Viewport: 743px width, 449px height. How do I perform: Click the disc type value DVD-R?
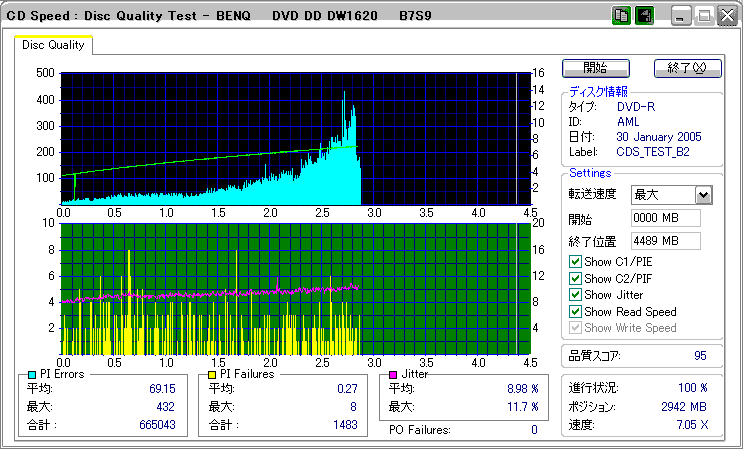(x=636, y=107)
